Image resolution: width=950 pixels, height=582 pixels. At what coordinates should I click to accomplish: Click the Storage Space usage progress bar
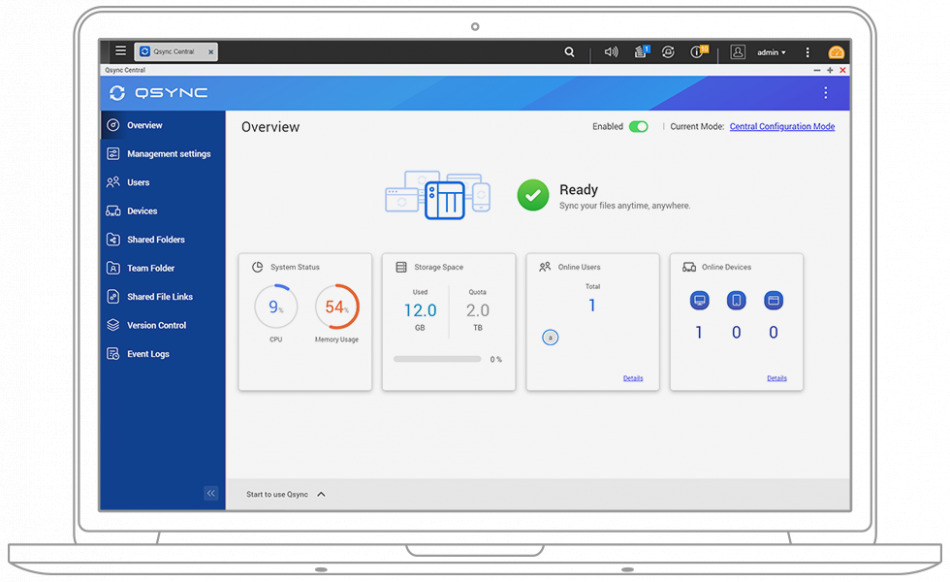pos(437,359)
